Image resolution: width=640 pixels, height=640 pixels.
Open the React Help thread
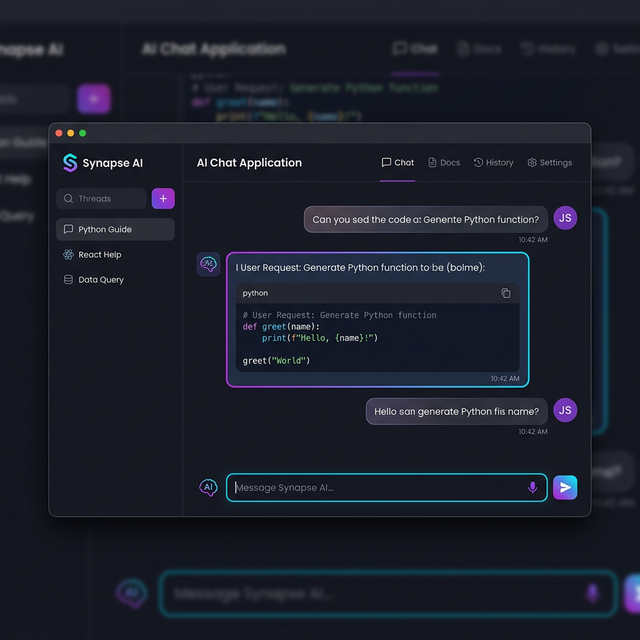click(115, 255)
